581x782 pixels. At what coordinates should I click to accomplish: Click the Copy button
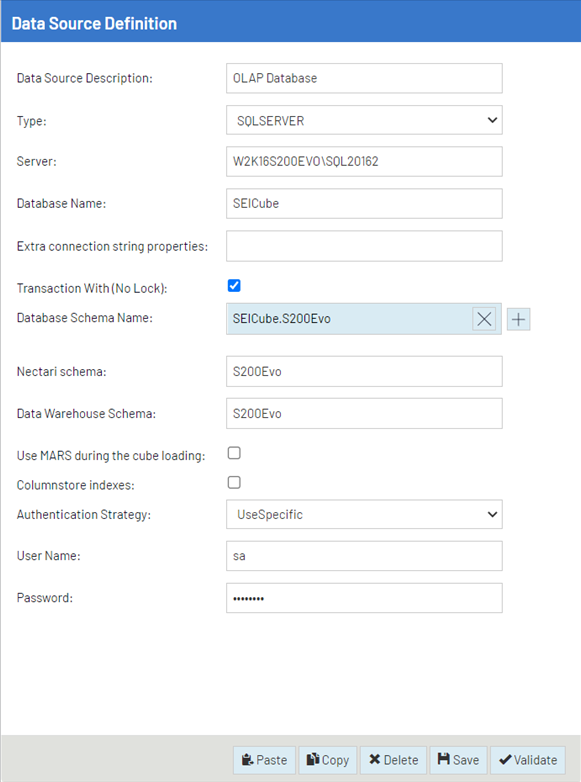pyautogui.click(x=328, y=760)
